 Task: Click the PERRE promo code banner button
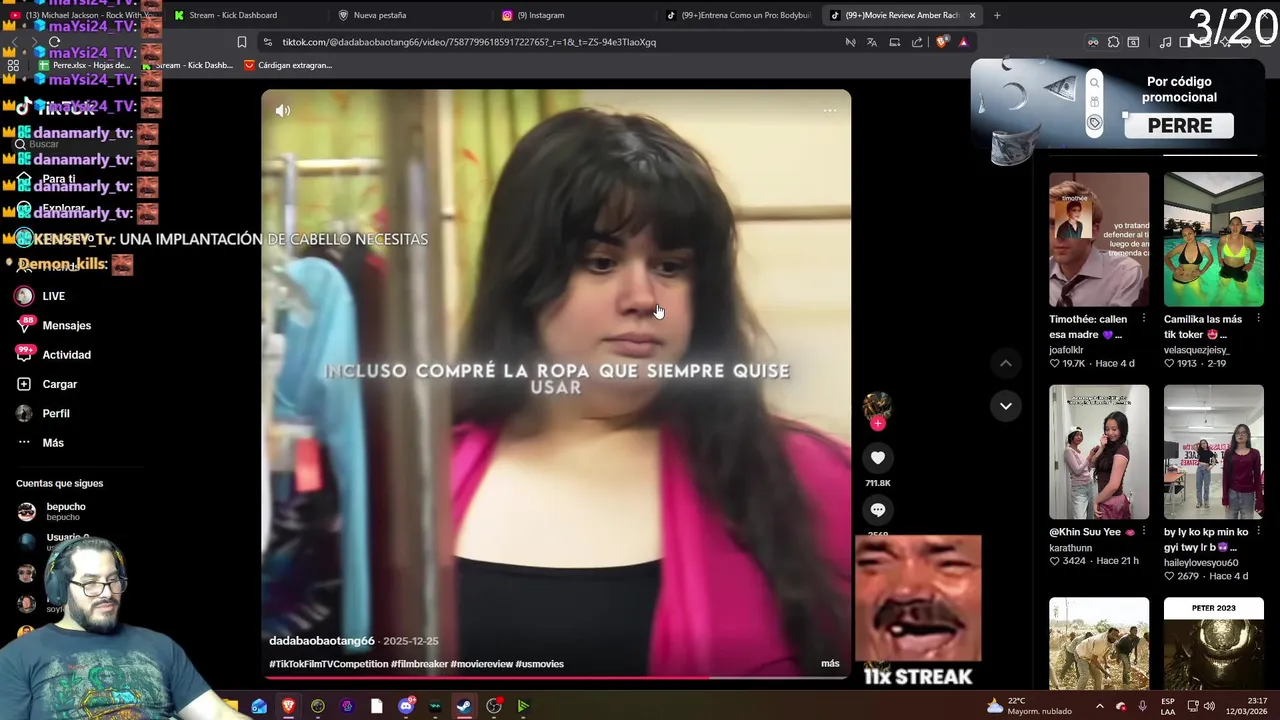click(1180, 126)
